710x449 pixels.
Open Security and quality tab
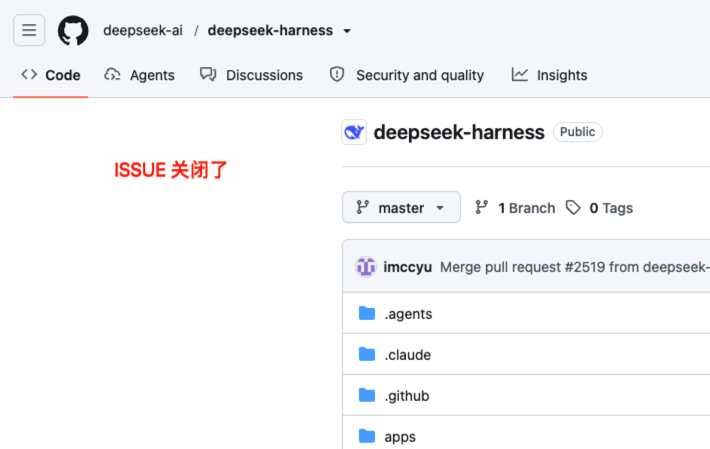(407, 75)
